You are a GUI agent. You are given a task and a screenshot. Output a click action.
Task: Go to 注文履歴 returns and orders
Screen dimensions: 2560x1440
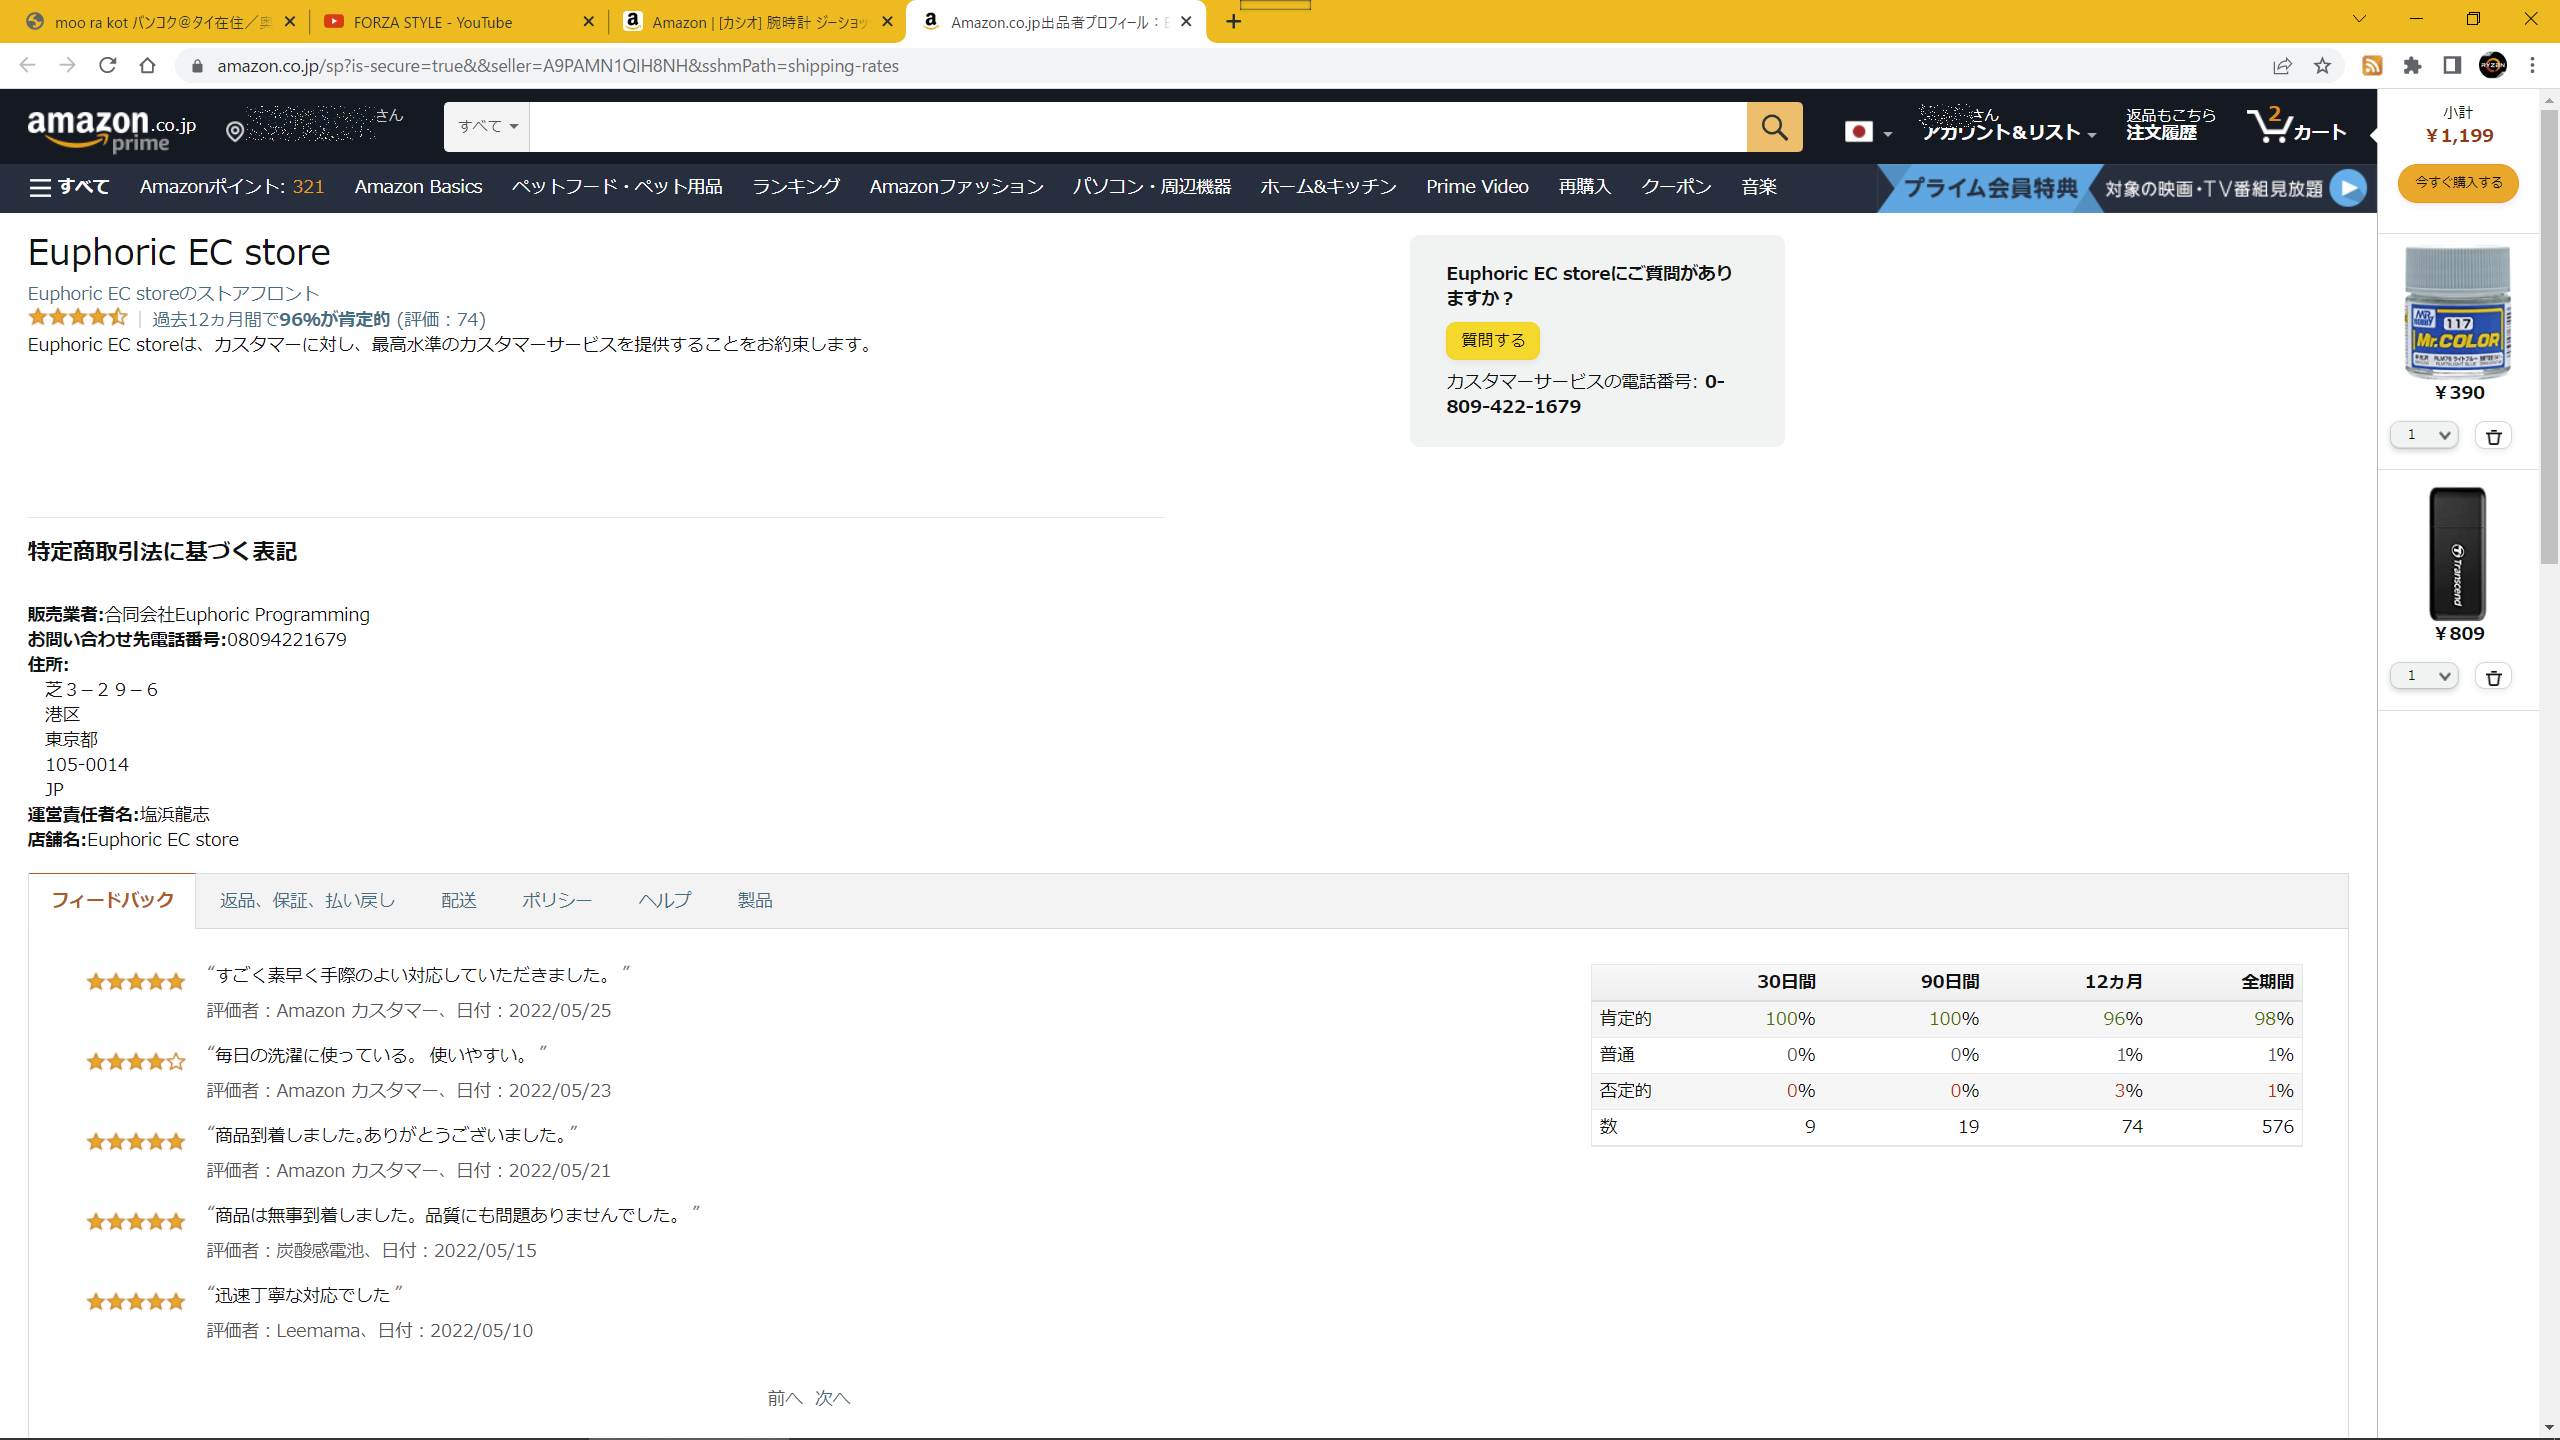tap(2170, 125)
